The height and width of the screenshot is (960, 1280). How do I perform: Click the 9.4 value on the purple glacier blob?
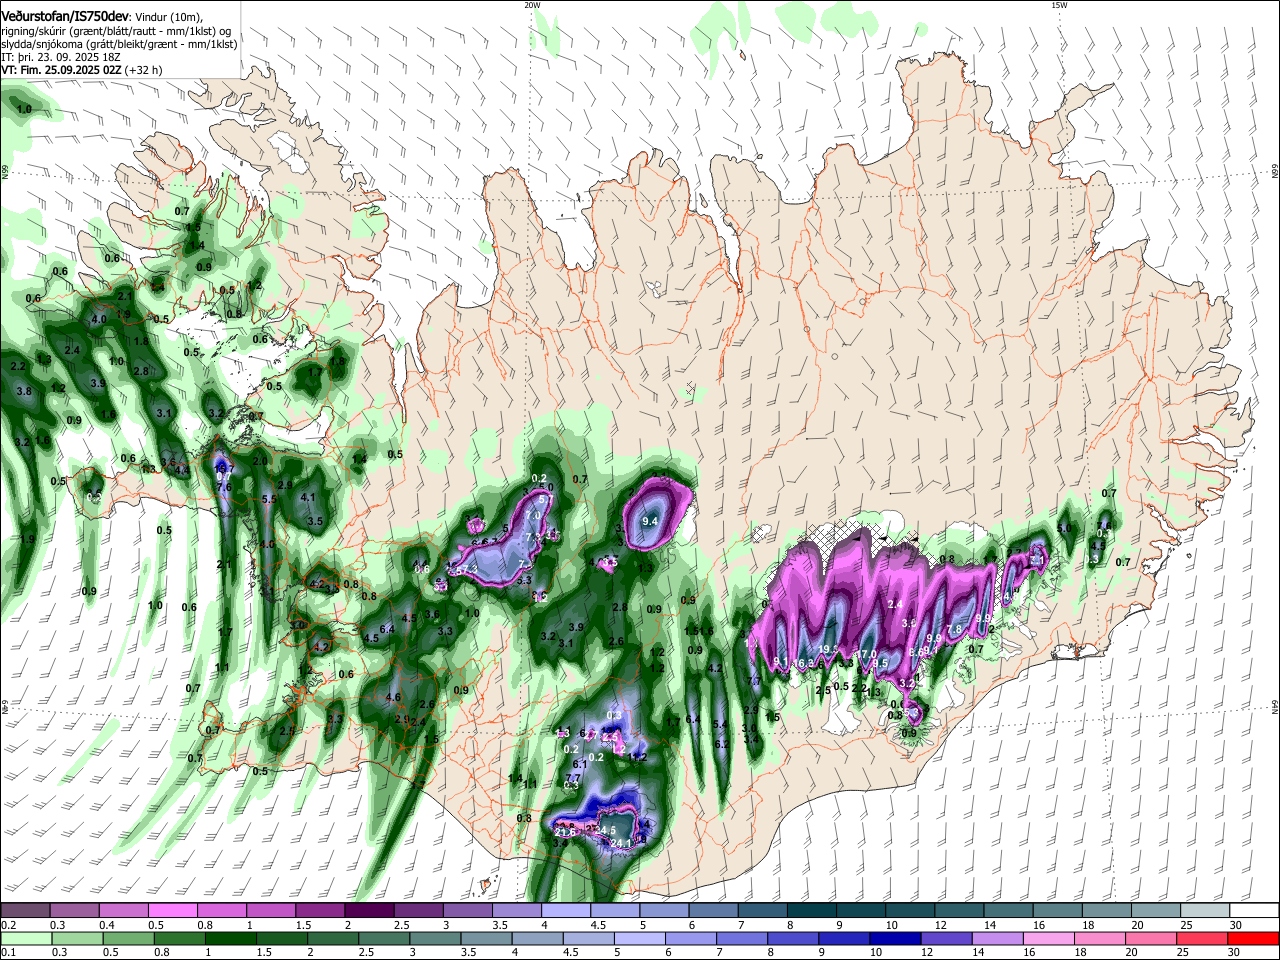650,521
